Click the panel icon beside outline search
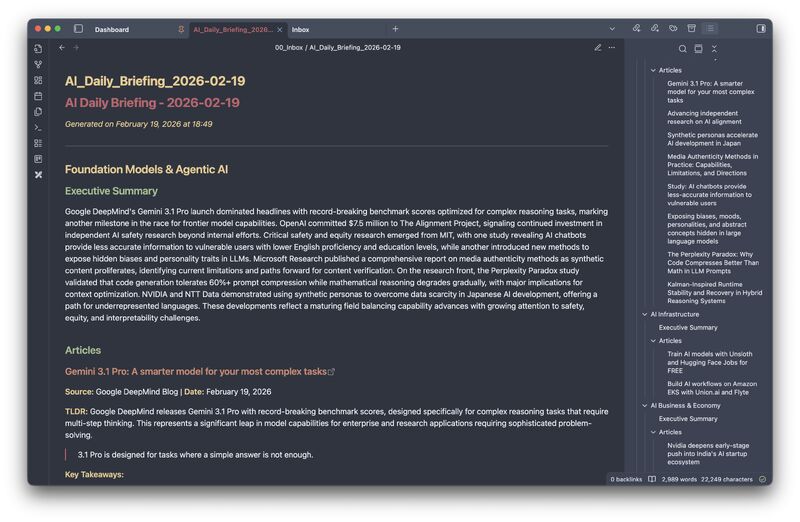800x522 pixels. coord(698,49)
